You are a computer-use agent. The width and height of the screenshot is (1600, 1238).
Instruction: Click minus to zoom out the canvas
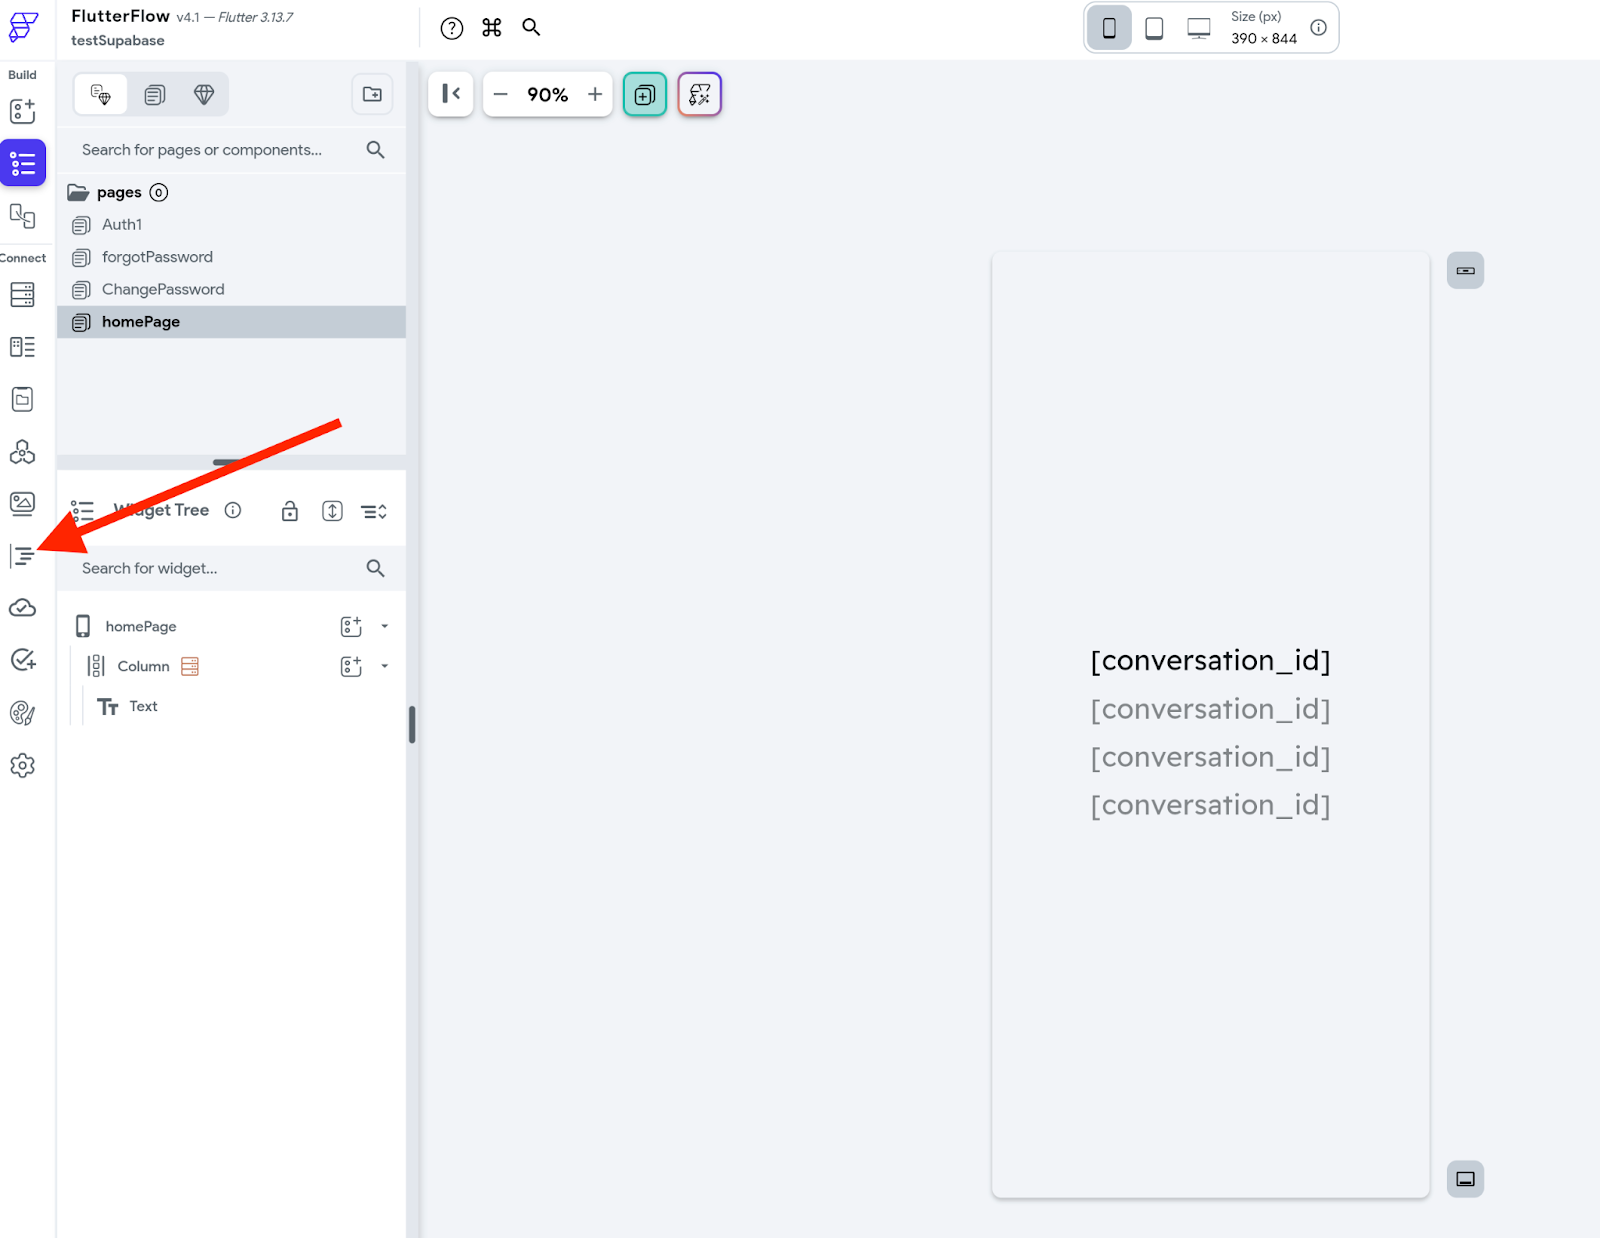coord(500,94)
